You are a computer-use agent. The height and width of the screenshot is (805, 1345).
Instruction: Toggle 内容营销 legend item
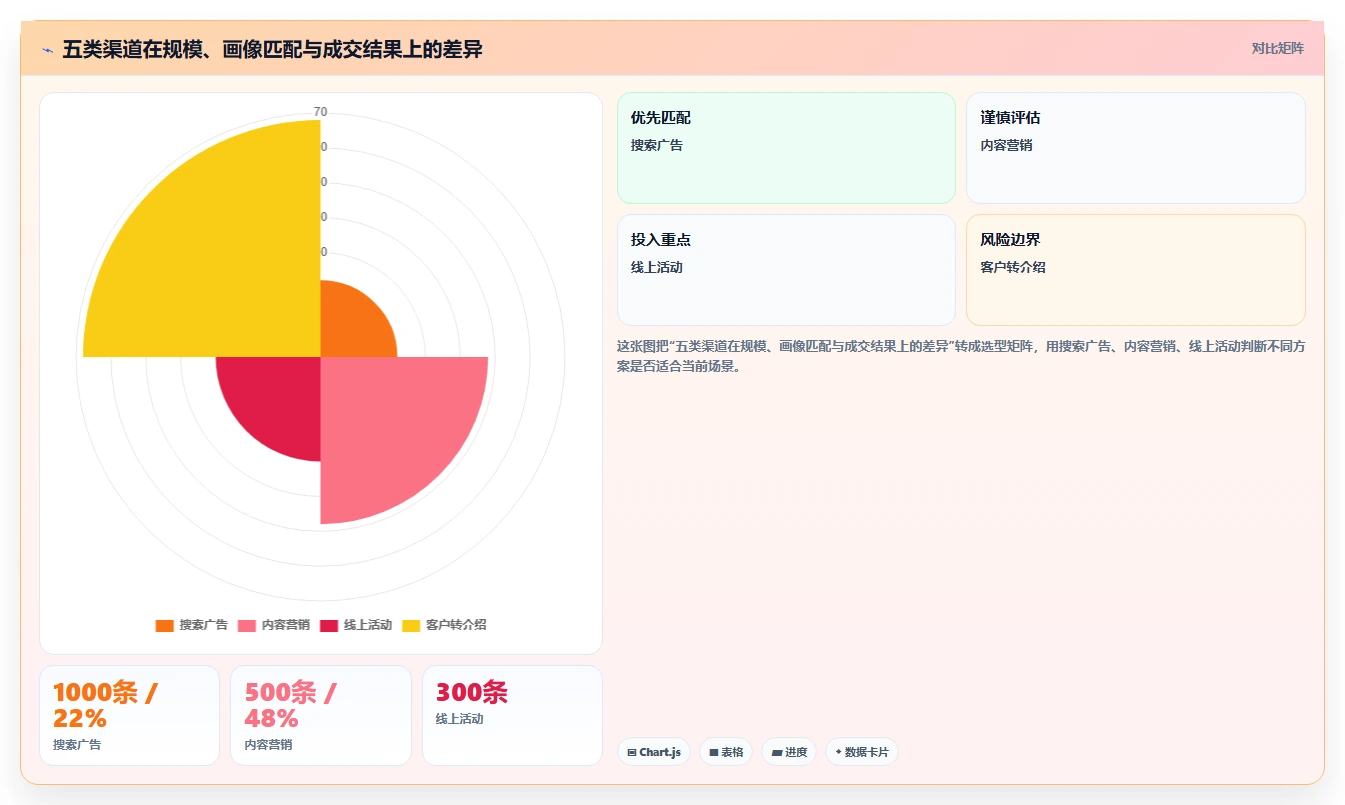pyautogui.click(x=274, y=625)
